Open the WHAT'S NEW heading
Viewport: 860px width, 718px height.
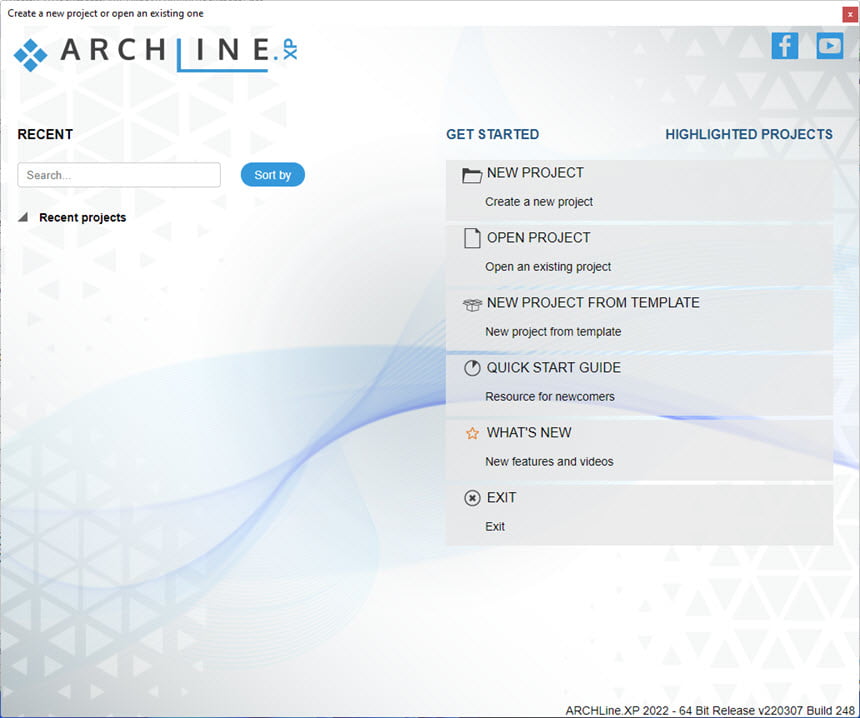coord(529,433)
